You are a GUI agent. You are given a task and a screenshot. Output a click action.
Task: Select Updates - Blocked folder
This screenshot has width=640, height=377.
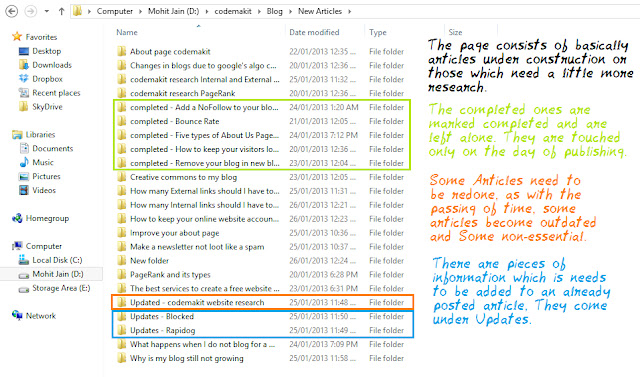click(x=162, y=316)
